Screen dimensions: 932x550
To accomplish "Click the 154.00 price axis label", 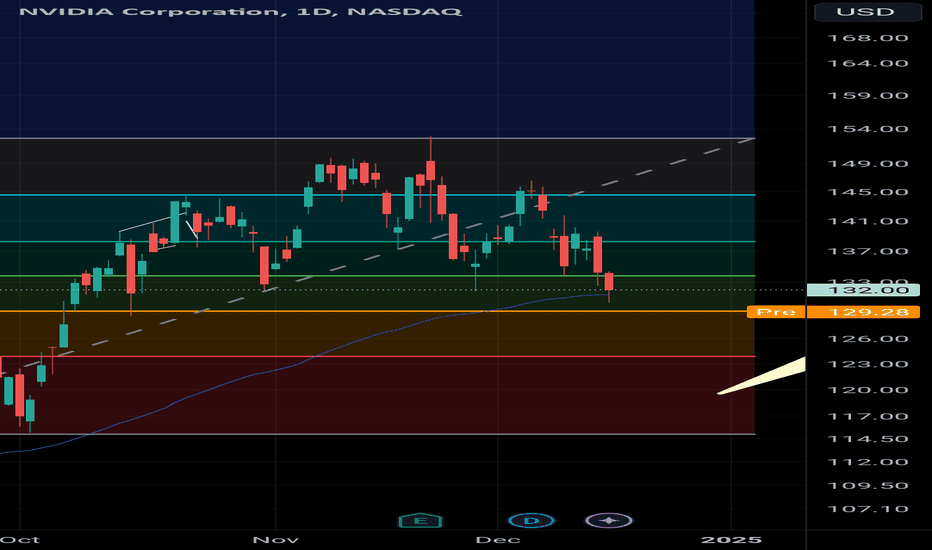I will click(868, 129).
